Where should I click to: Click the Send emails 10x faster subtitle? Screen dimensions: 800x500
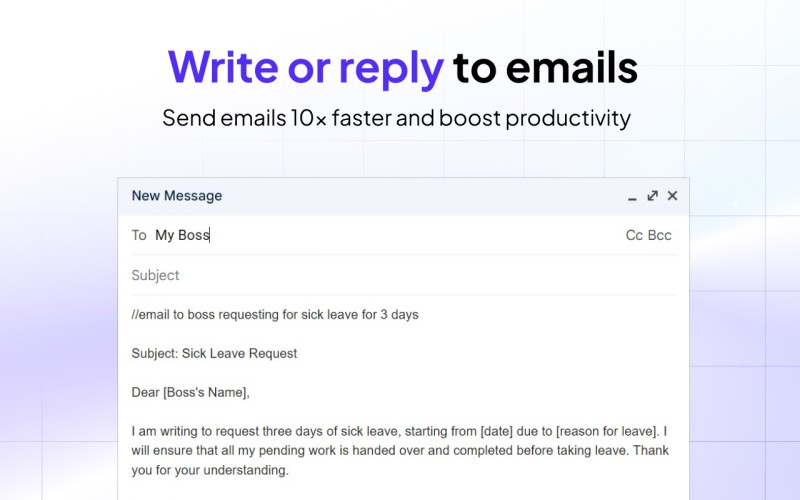click(396, 118)
